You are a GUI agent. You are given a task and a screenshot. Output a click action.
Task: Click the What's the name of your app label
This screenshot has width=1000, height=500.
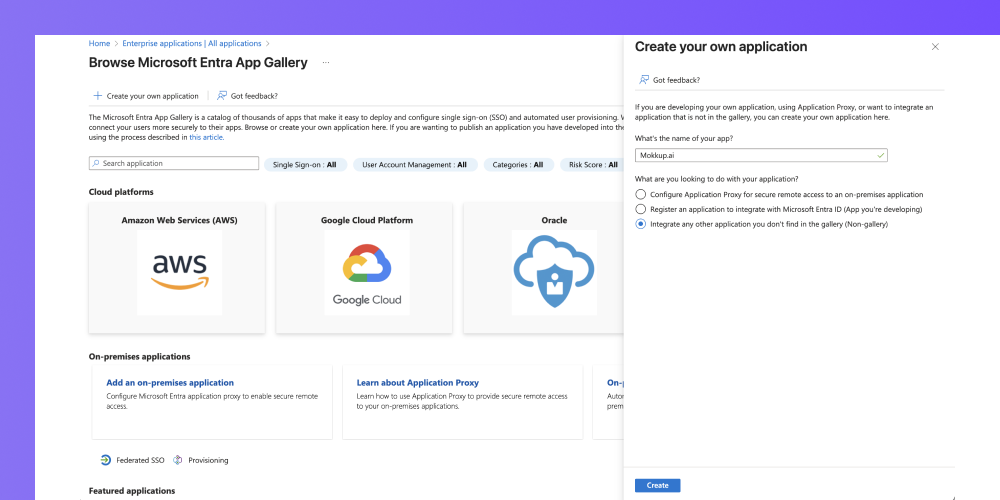(685, 138)
